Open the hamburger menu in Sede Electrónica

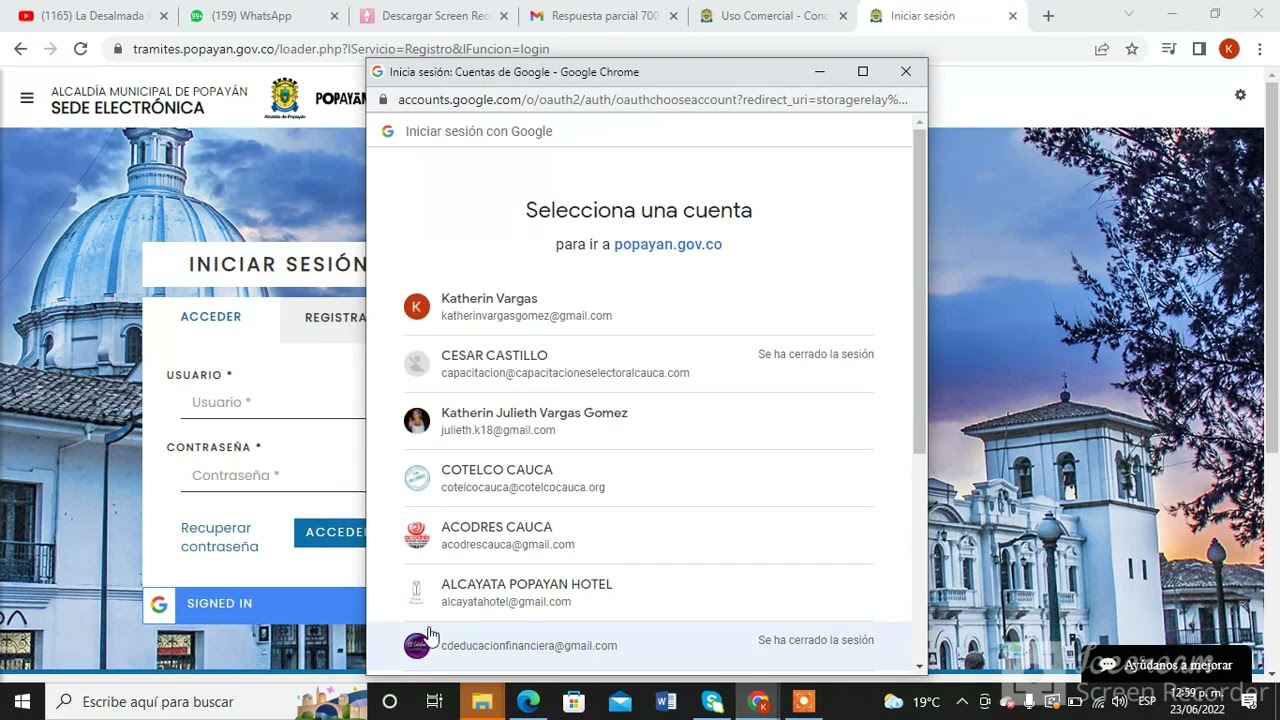(27, 98)
